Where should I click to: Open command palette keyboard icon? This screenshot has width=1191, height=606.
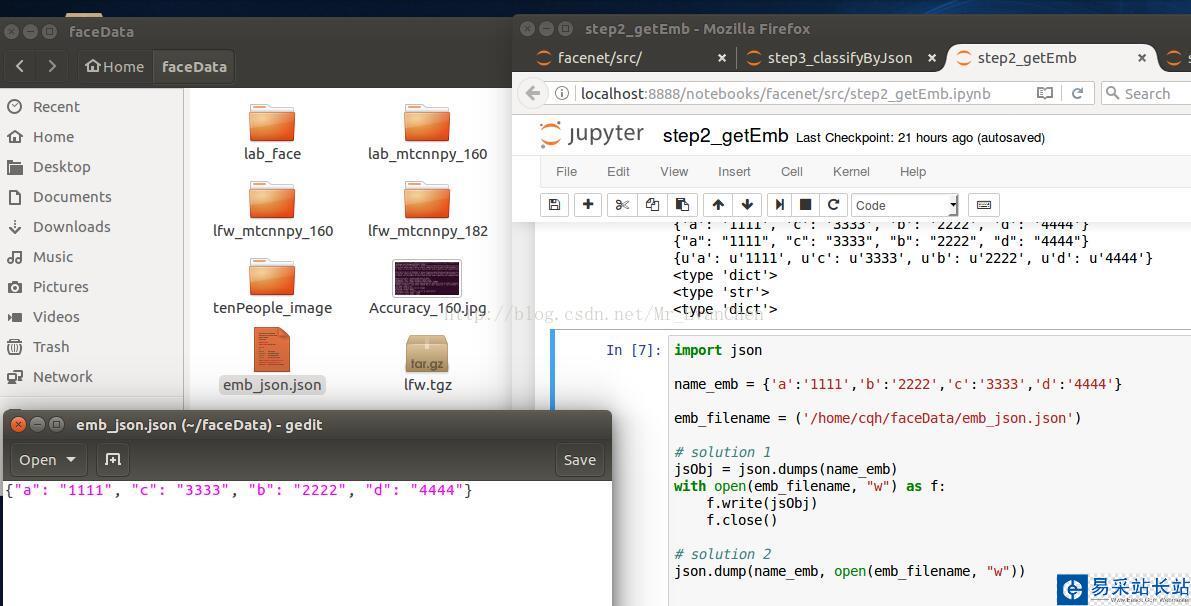984,205
